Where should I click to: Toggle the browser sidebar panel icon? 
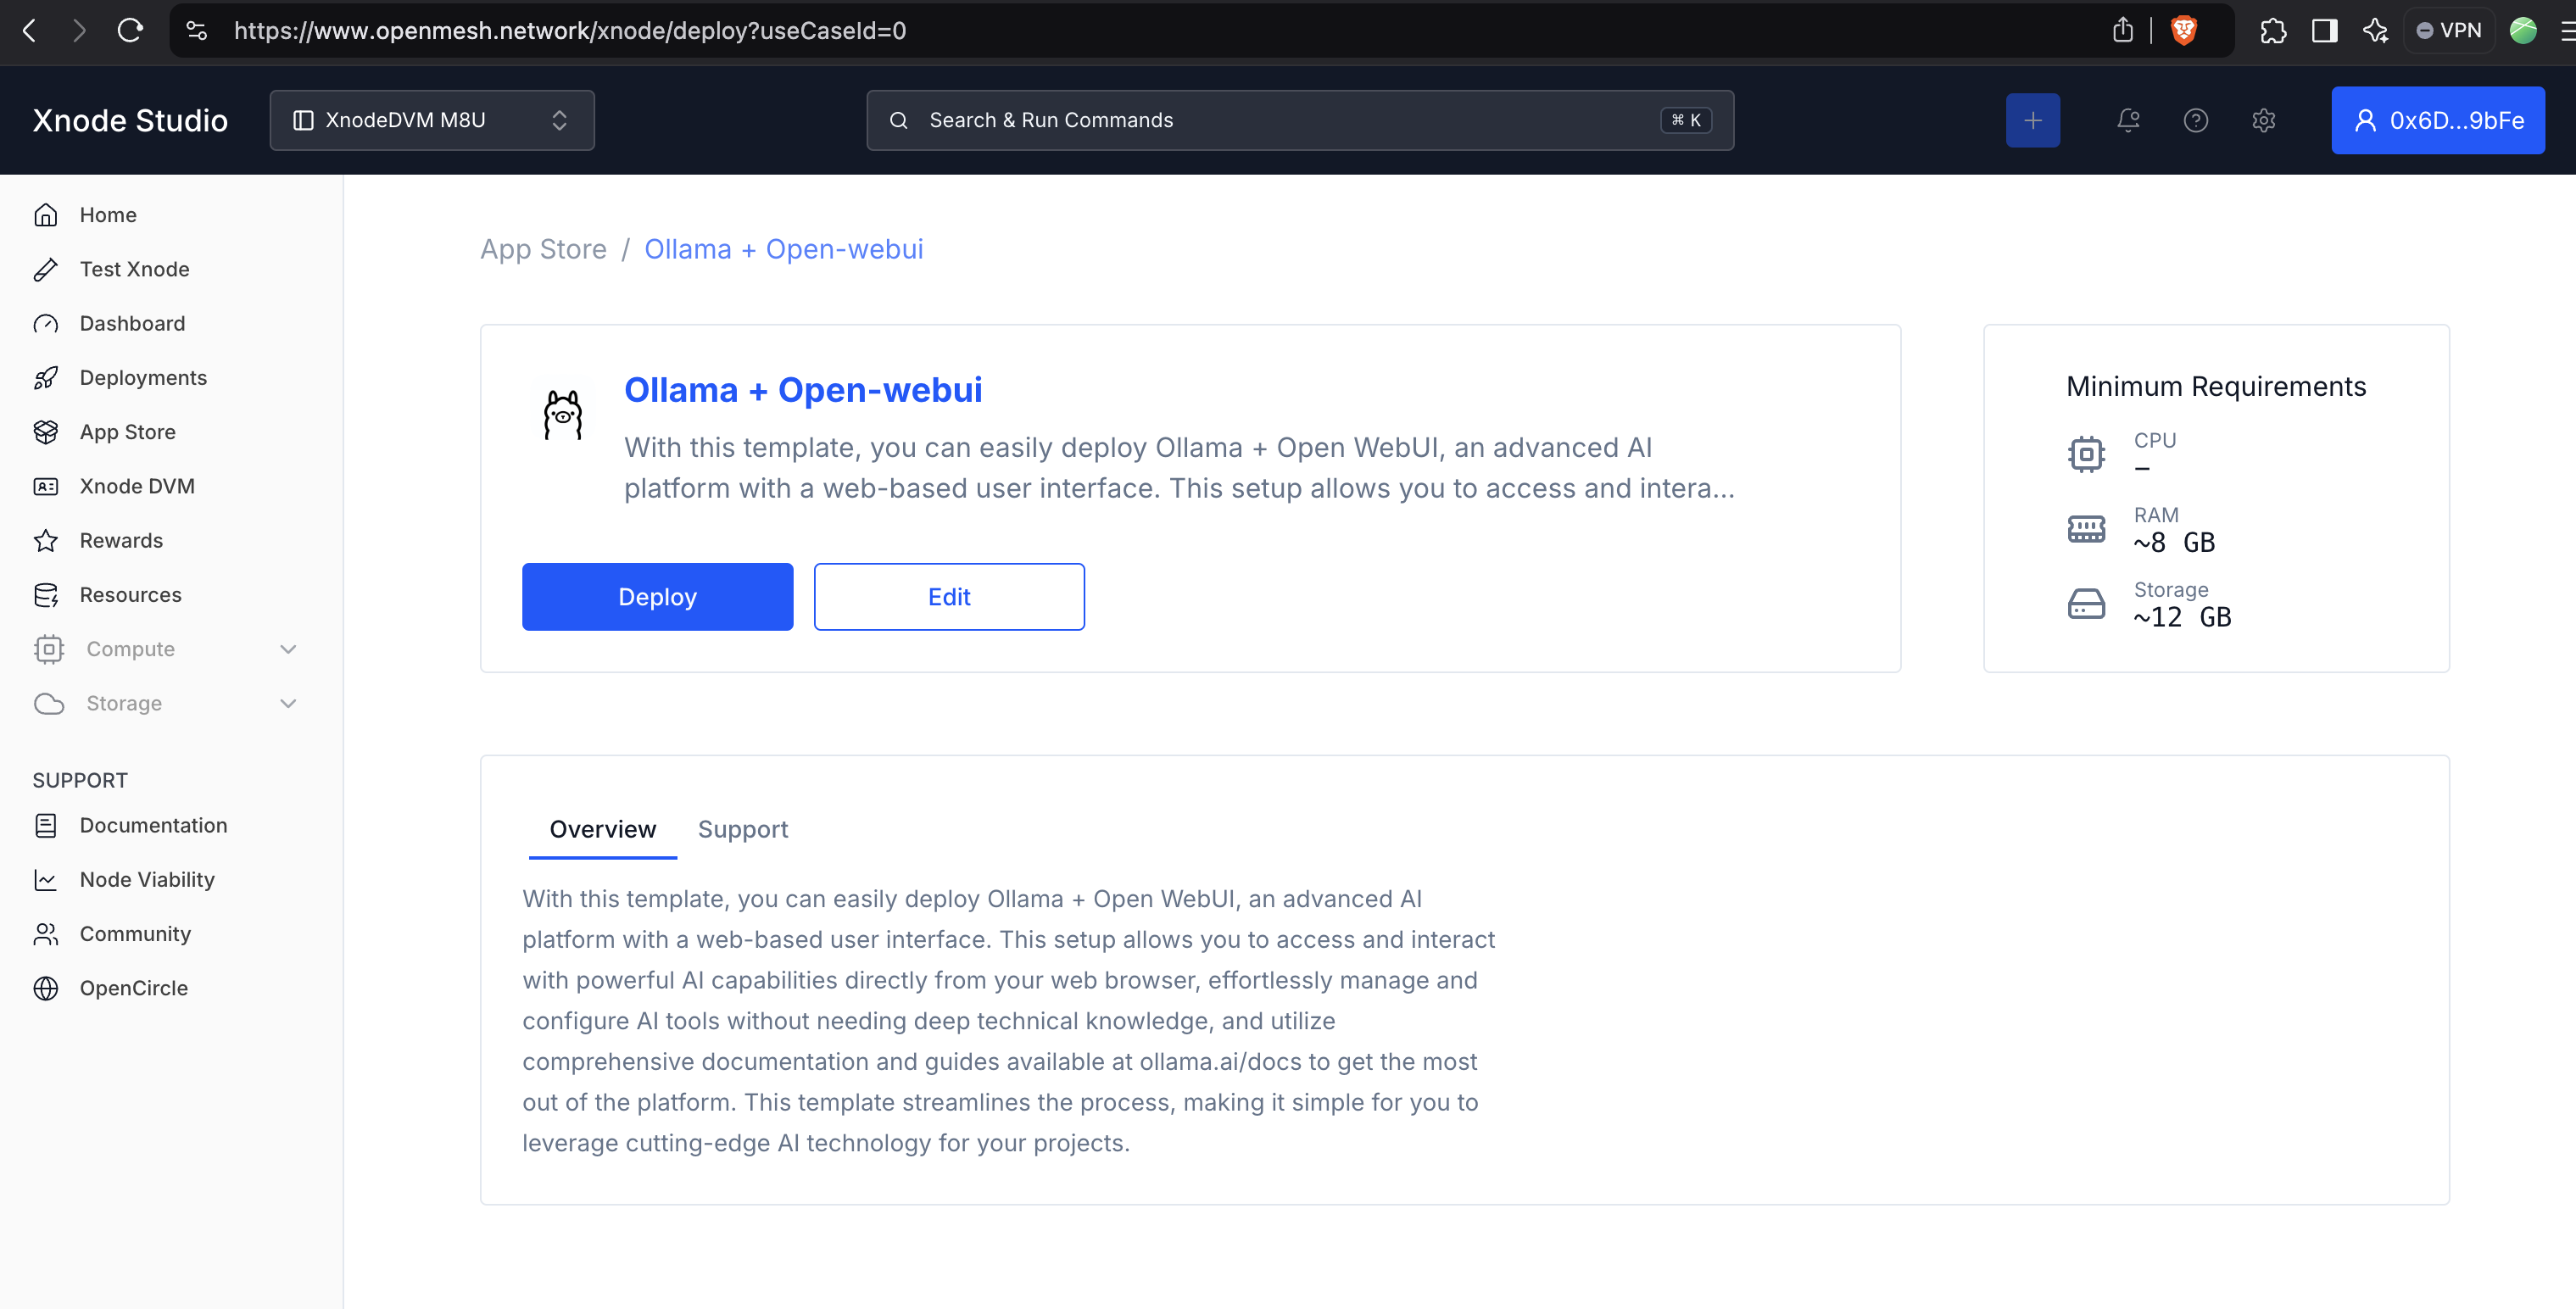(2324, 30)
